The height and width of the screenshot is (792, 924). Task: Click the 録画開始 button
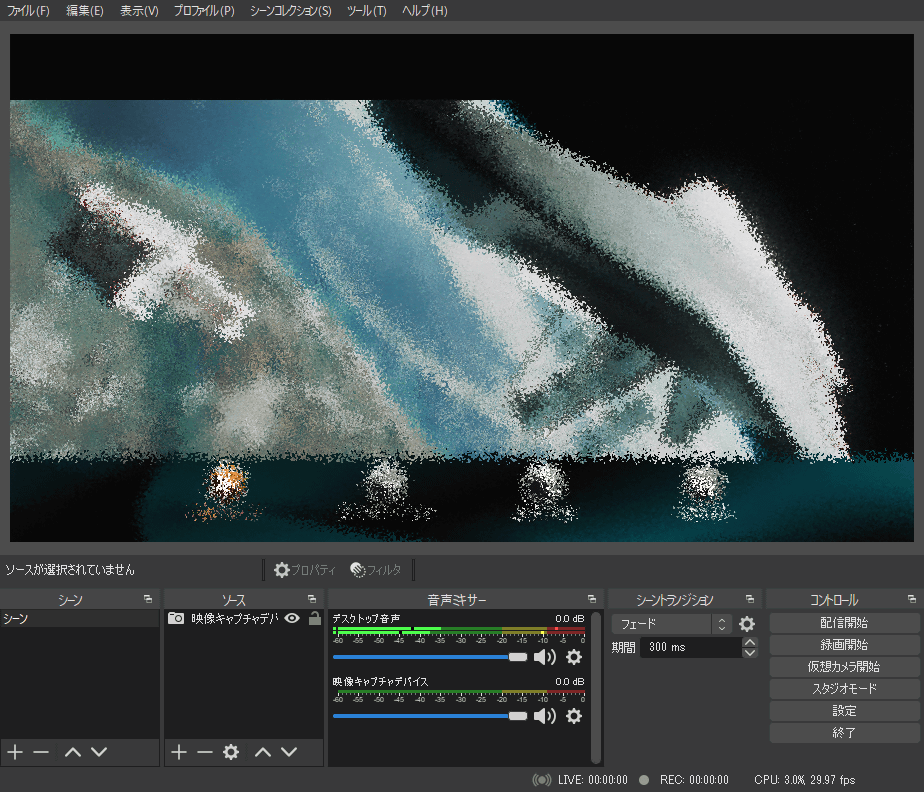844,645
